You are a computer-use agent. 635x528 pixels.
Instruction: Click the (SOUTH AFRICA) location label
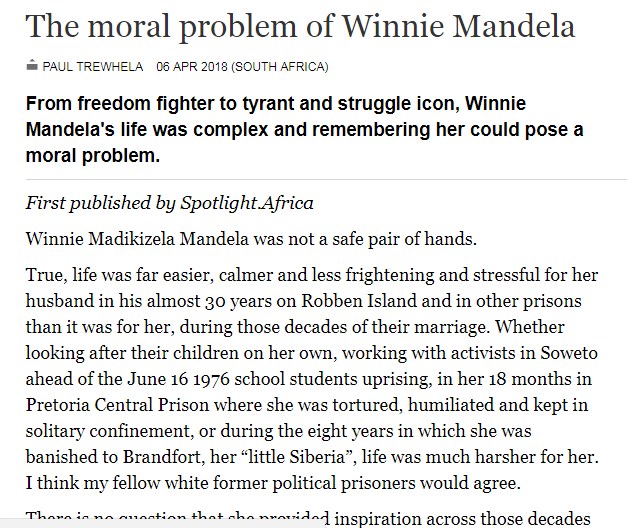coord(284,68)
